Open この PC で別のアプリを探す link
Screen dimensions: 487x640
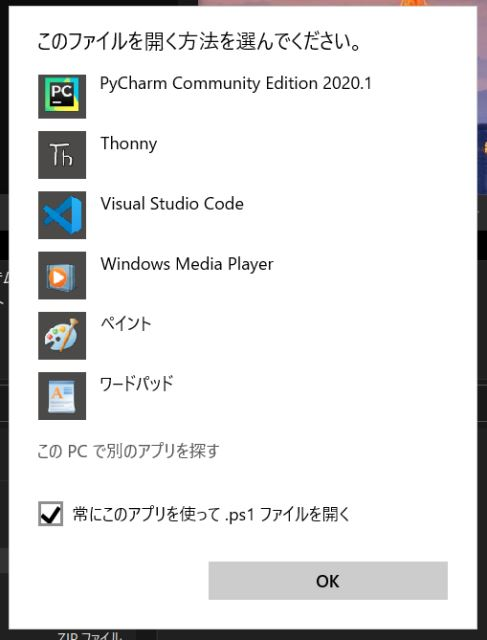click(128, 451)
